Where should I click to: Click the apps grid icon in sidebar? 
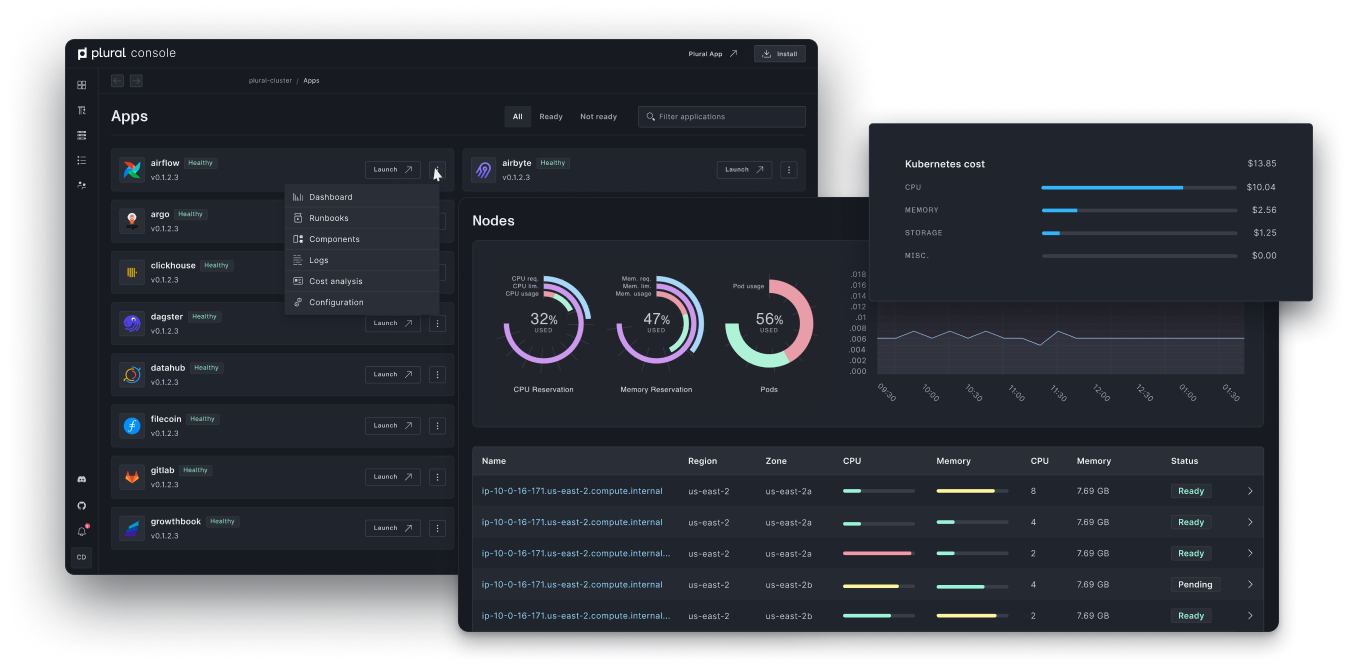[x=82, y=85]
